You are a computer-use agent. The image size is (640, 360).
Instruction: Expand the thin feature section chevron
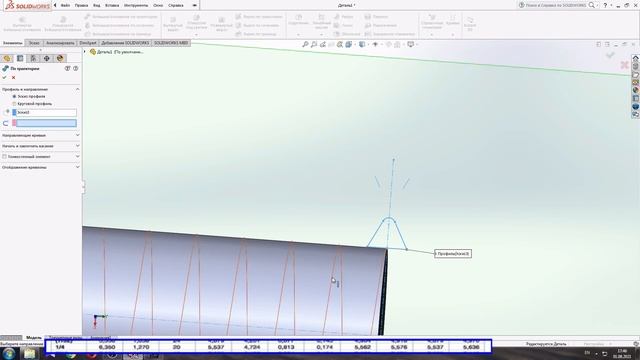[x=78, y=156]
